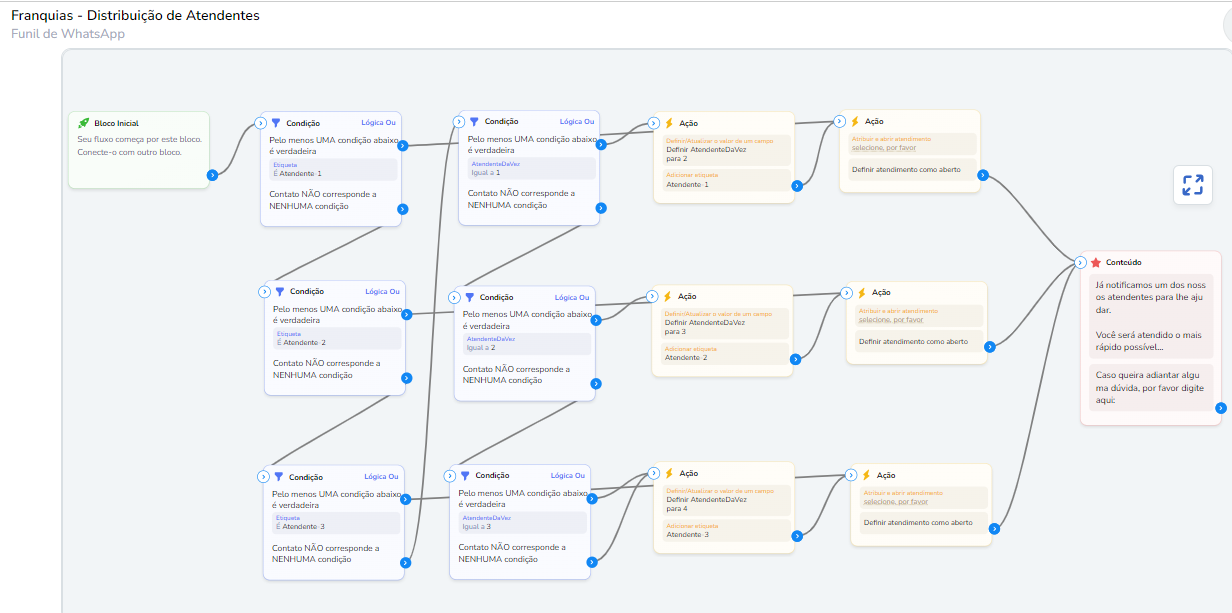This screenshot has width=1232, height=613.
Task: Click the rocket icon in Bloco Inicial
Action: [x=84, y=123]
